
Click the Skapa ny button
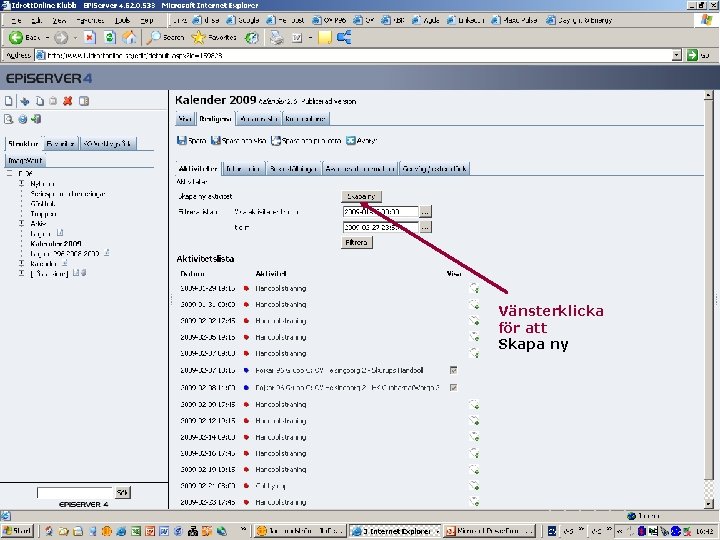tap(361, 197)
